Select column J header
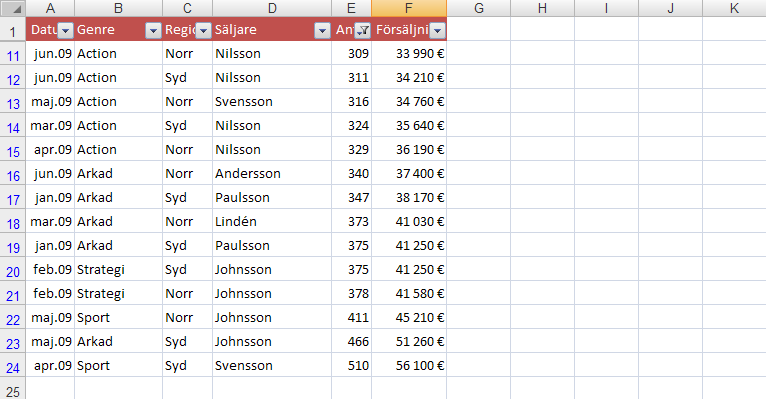Screen dimensions: 766x399 click(670, 8)
